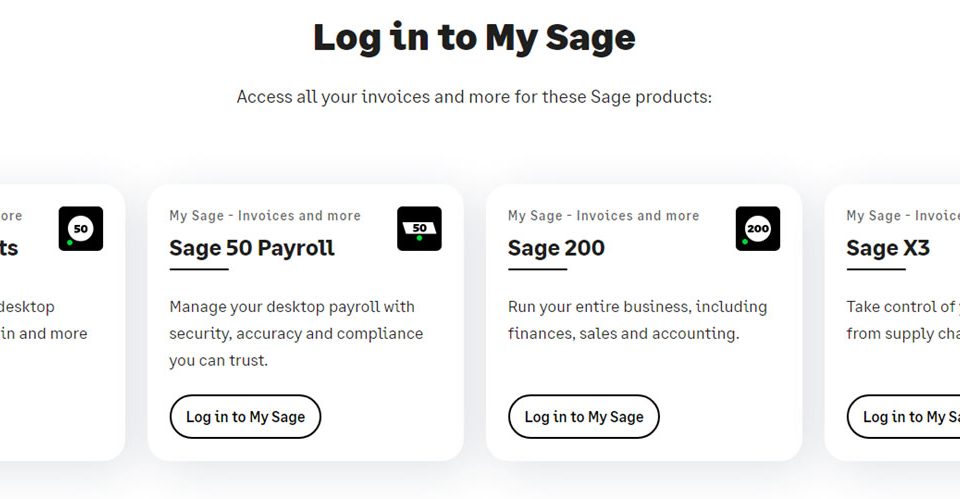
Task: Click the 'Log in to My Sage' page heading
Action: click(474, 38)
